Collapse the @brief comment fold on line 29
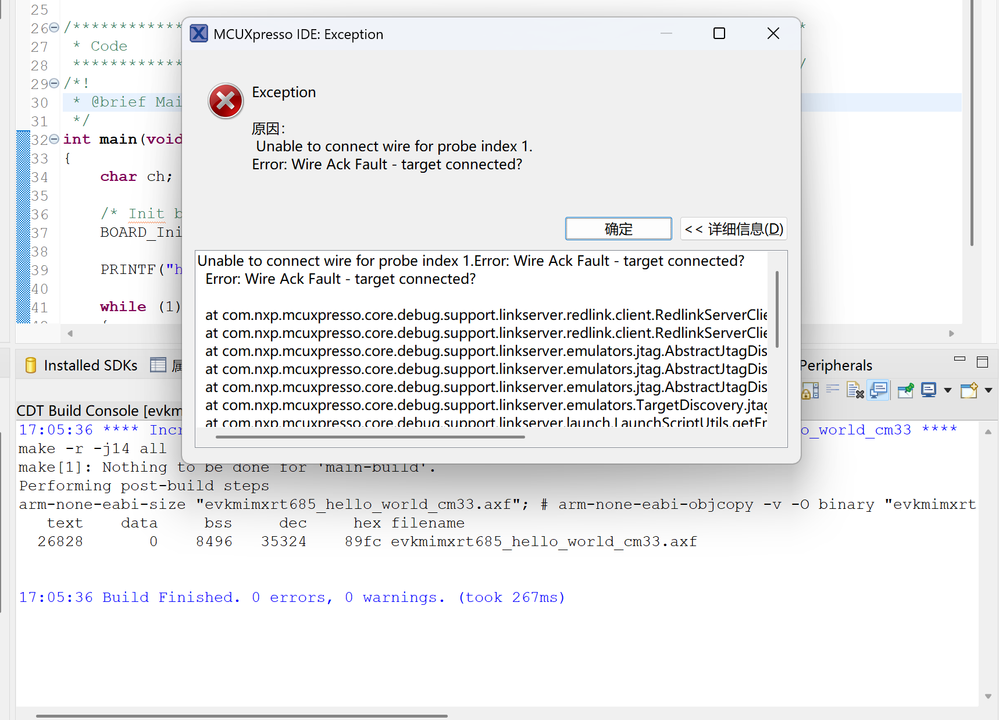Viewport: 999px width, 720px height. [x=55, y=83]
